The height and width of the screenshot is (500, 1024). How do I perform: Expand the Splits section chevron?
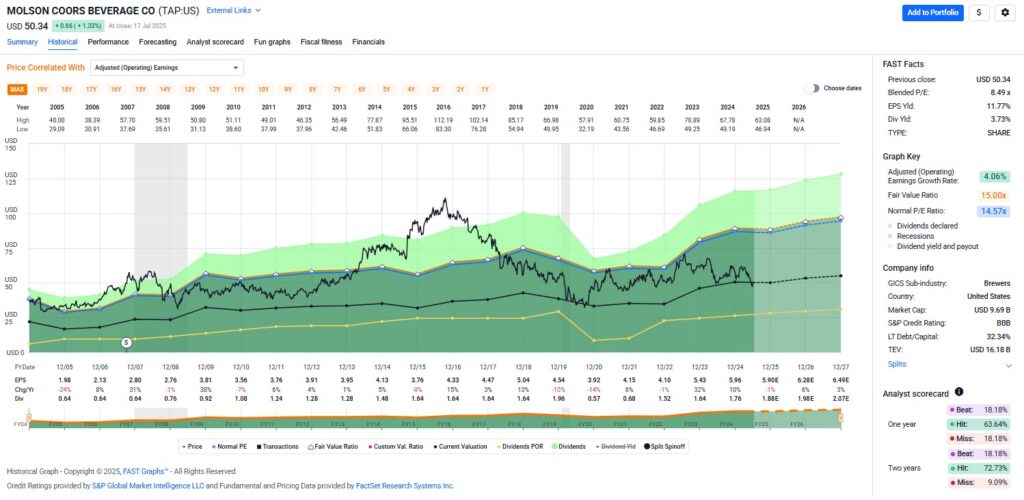coord(1008,365)
